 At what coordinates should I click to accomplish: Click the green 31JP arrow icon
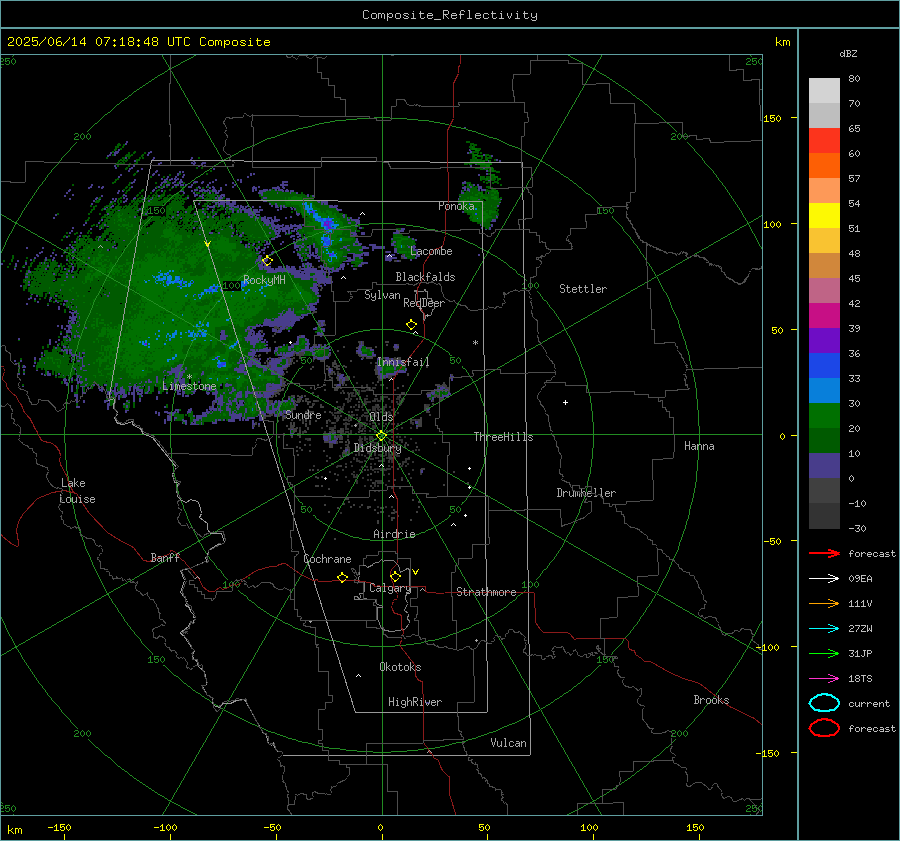(824, 653)
